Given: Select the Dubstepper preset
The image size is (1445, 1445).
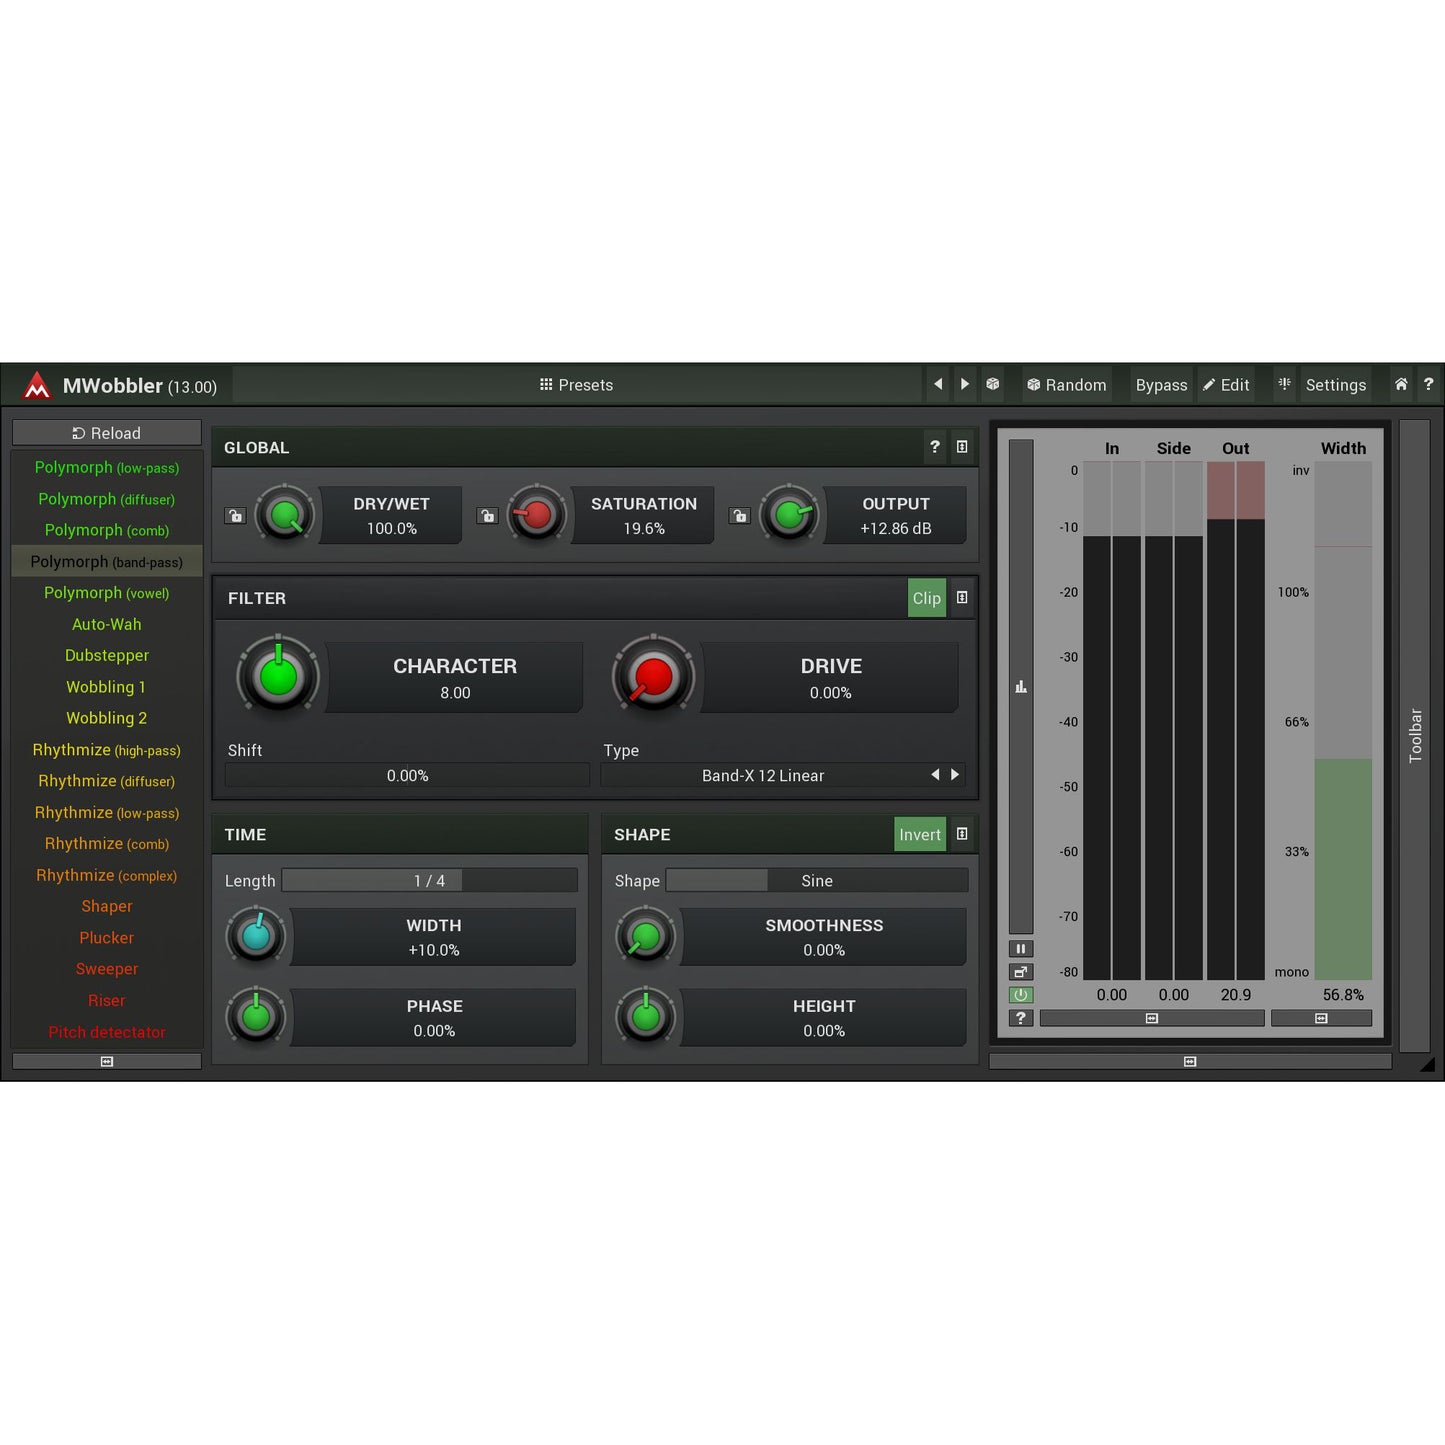Looking at the screenshot, I should 106,655.
